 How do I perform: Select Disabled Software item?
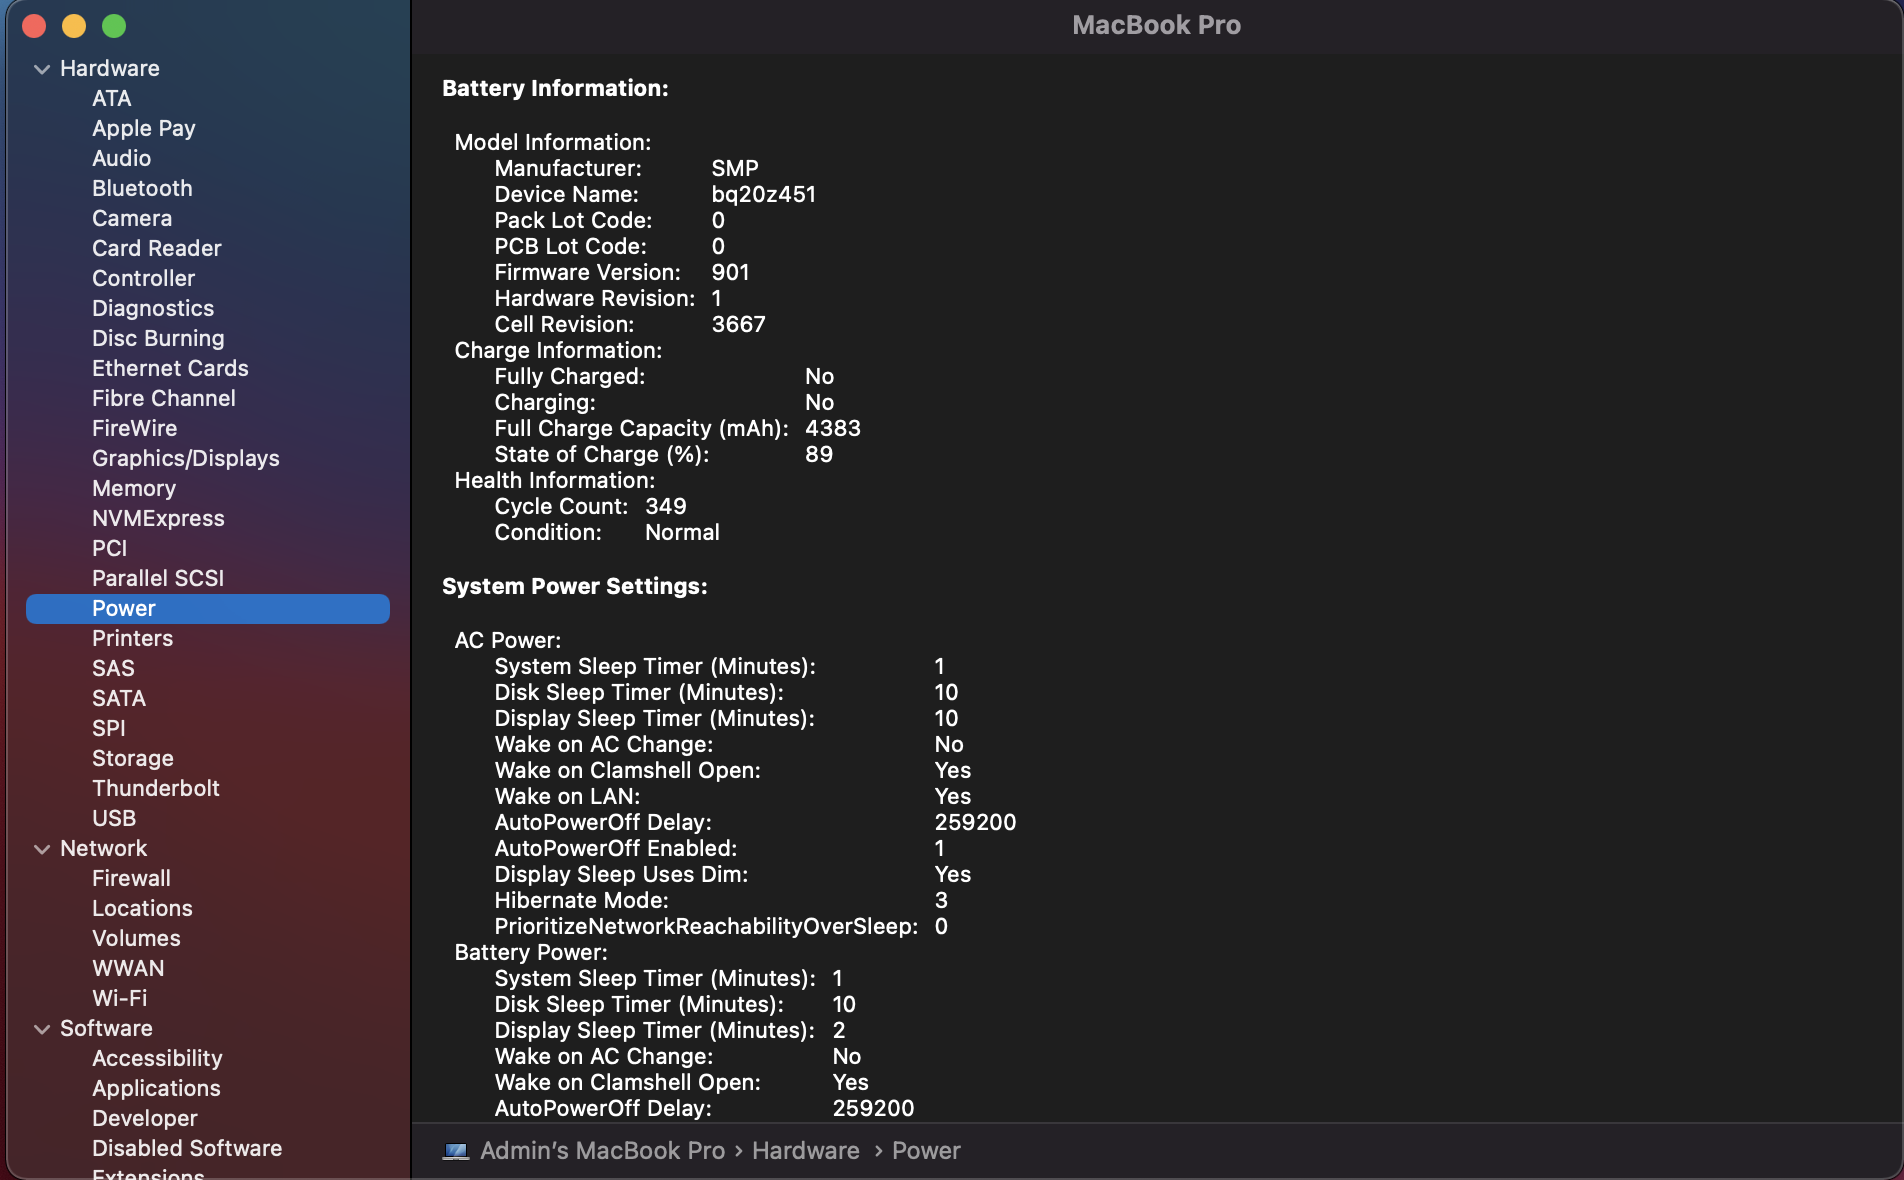(187, 1148)
